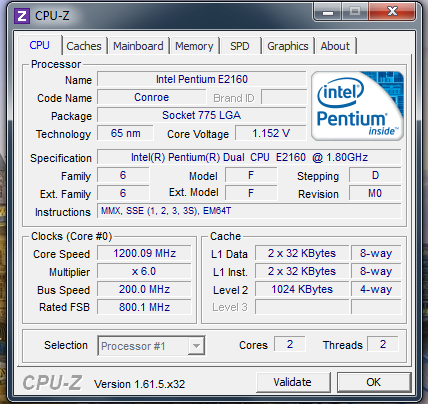Image resolution: width=428 pixels, height=404 pixels.
Task: Click the Intel Pentium inside logo
Action: coord(357,106)
